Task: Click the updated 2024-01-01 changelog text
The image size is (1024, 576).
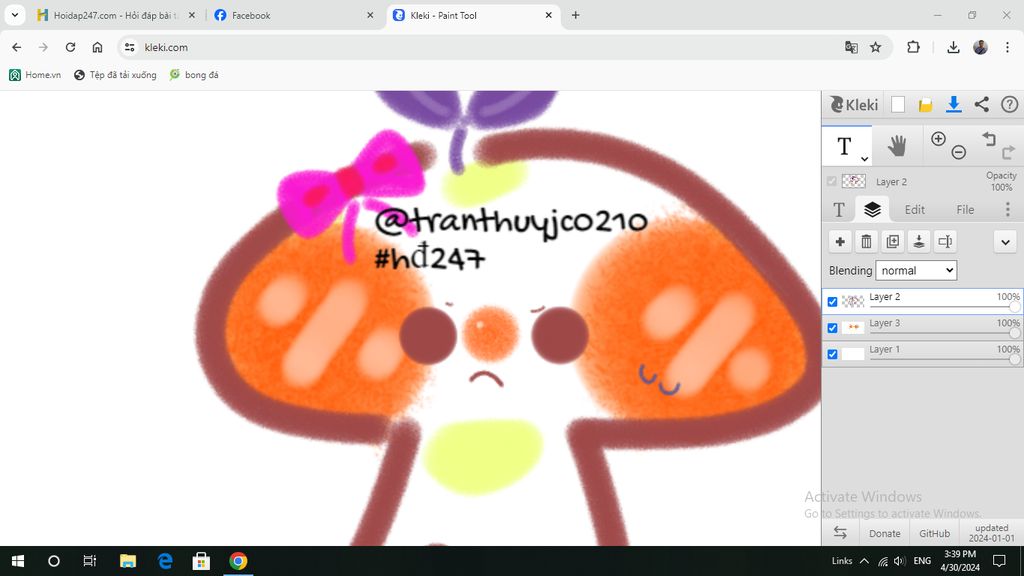Action: [991, 533]
